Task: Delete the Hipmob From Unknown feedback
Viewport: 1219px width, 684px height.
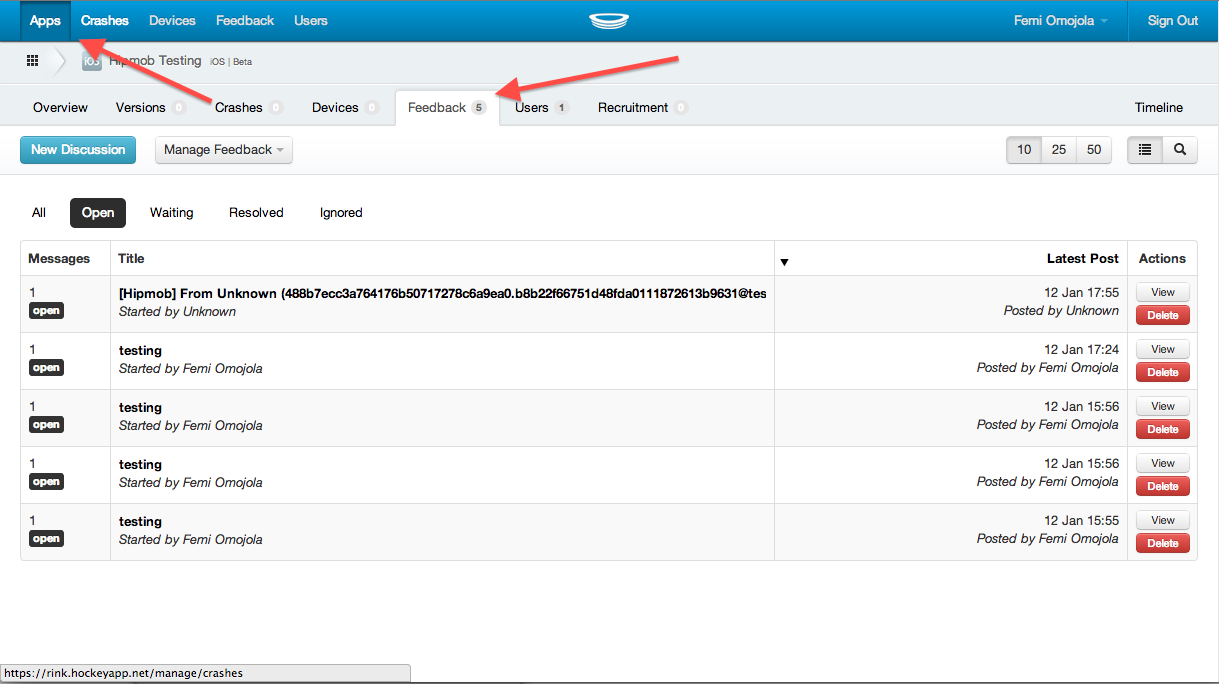Action: (x=1162, y=315)
